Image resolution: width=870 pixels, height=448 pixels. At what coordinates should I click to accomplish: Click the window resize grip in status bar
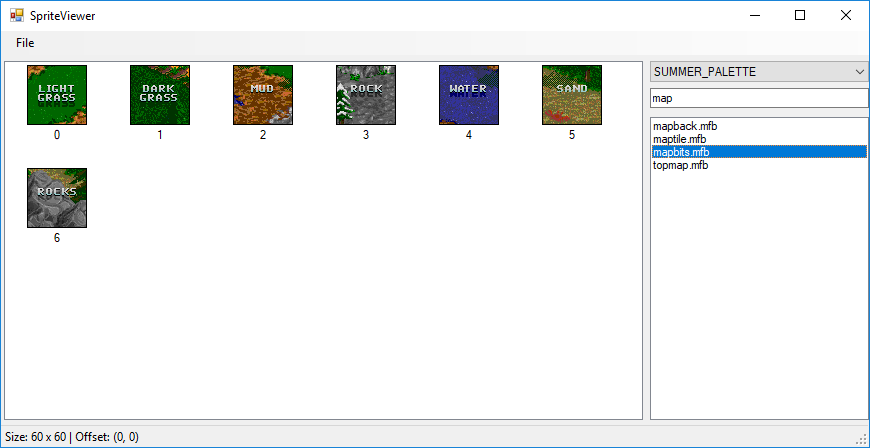pyautogui.click(x=862, y=439)
